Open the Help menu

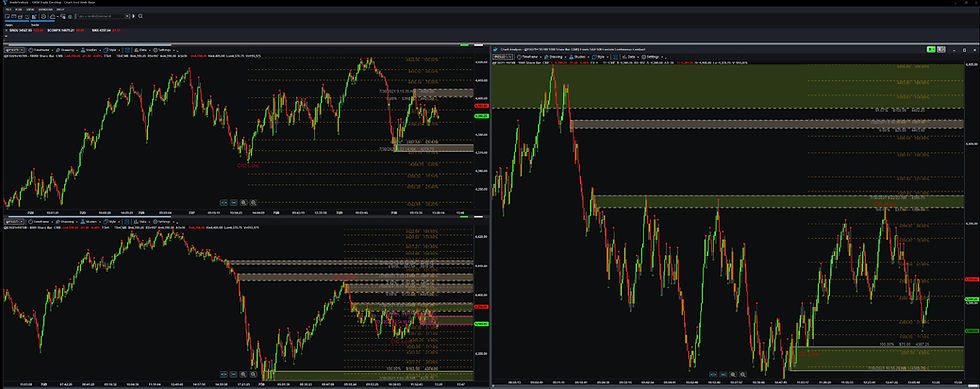[x=60, y=9]
